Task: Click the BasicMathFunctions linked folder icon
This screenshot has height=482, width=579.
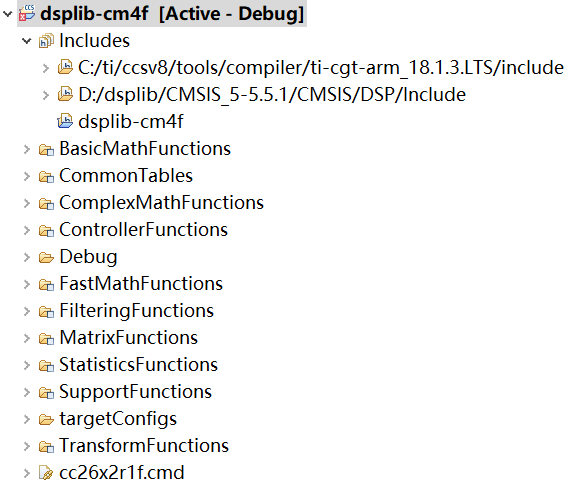Action: pyautogui.click(x=47, y=149)
